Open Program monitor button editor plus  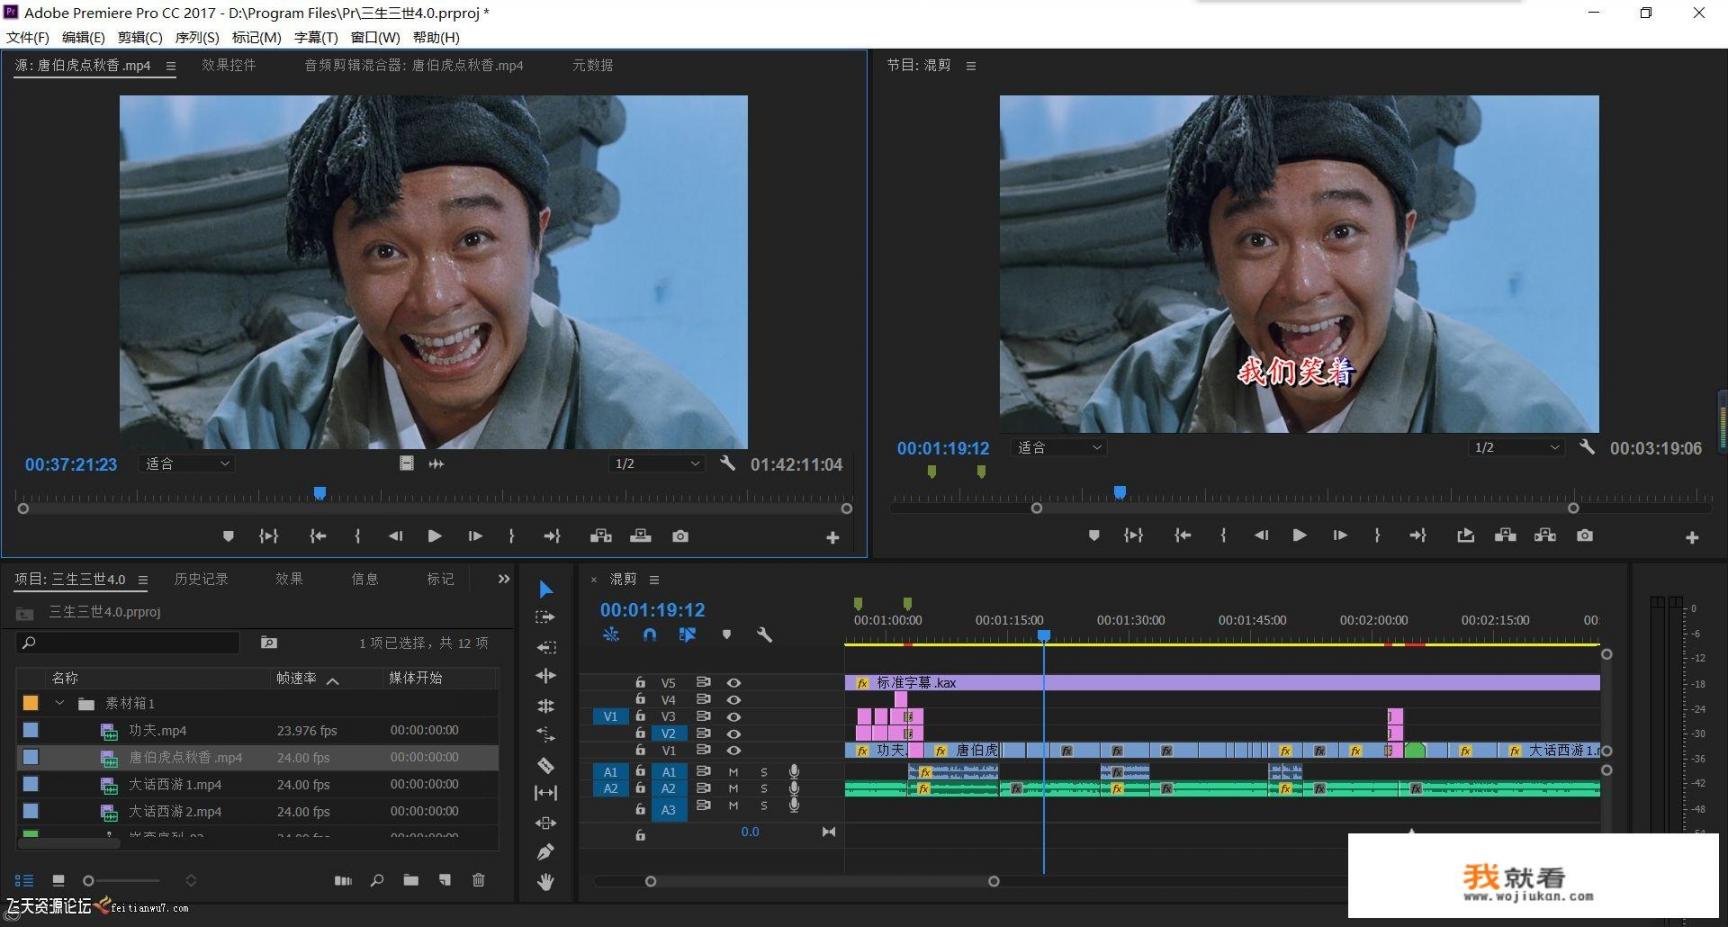pyautogui.click(x=1692, y=538)
